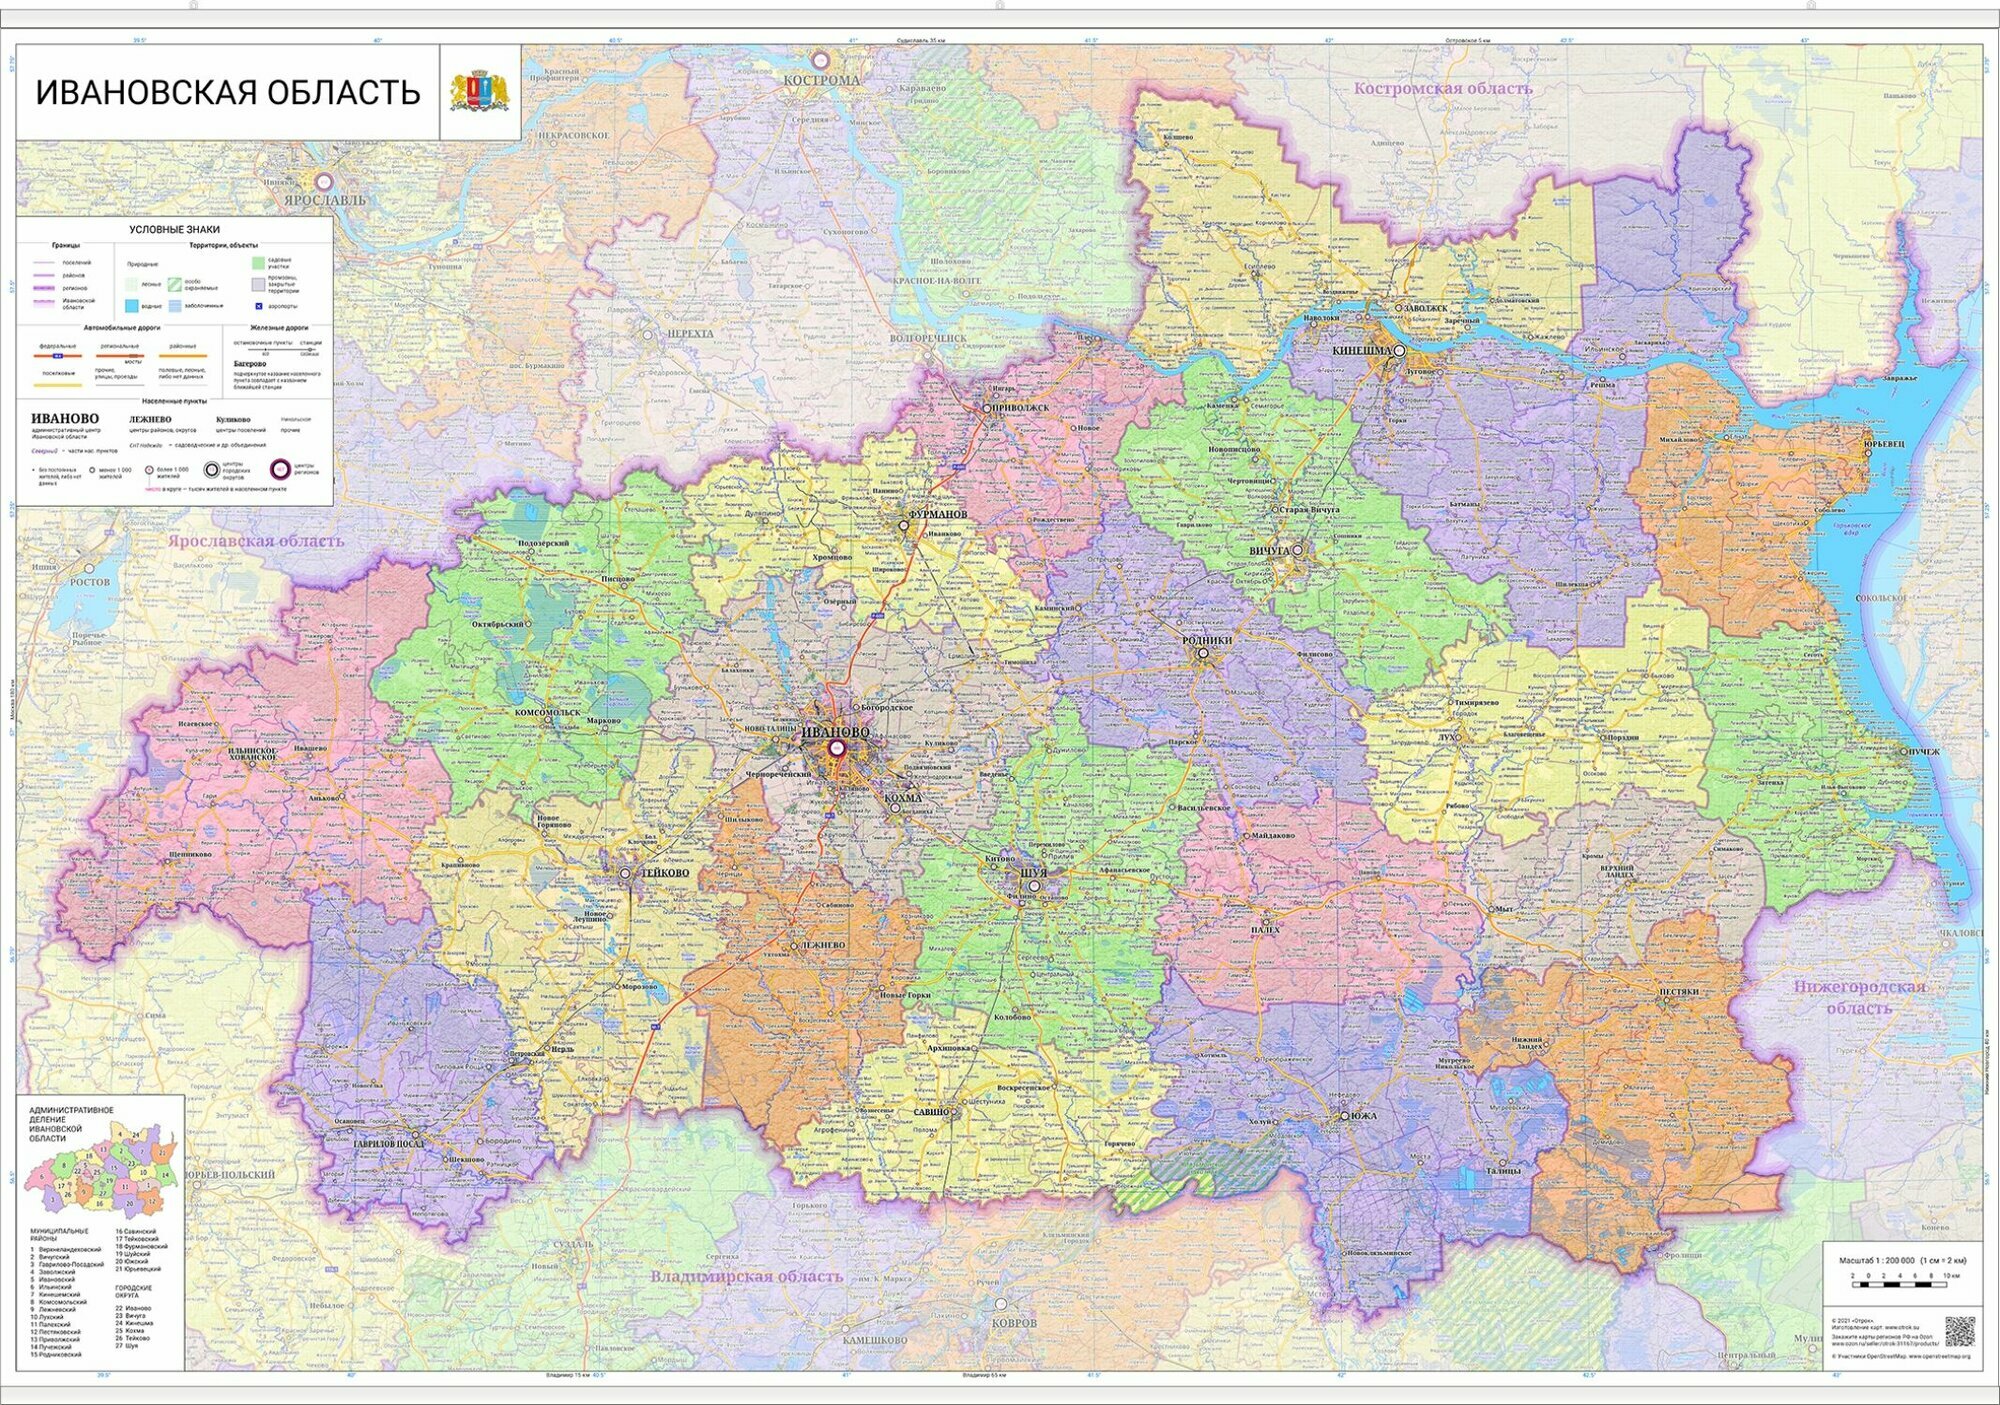Click the ozon.ru seller link text
The image size is (2000, 1405).
[1887, 1344]
